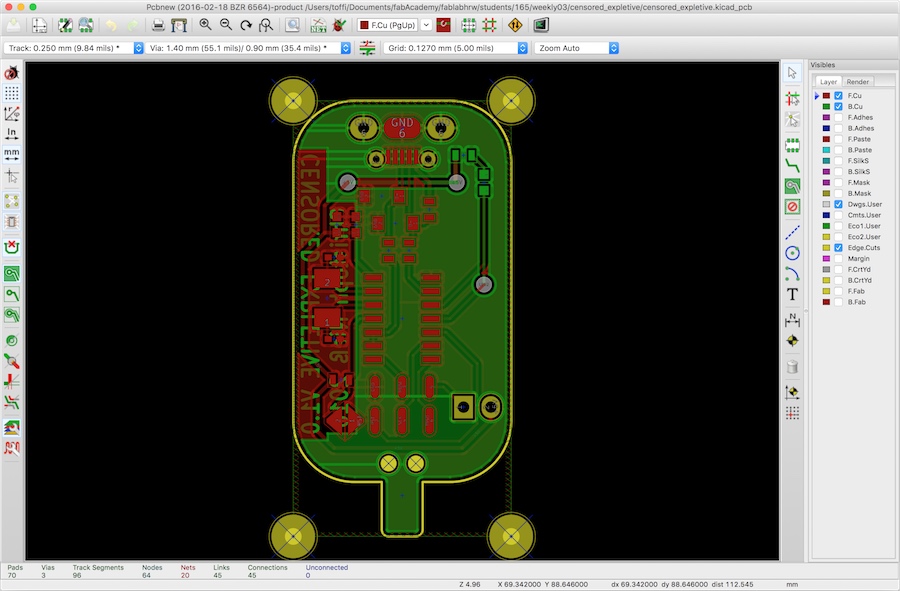
Task: Select the add keepout area tool
Action: [792, 207]
